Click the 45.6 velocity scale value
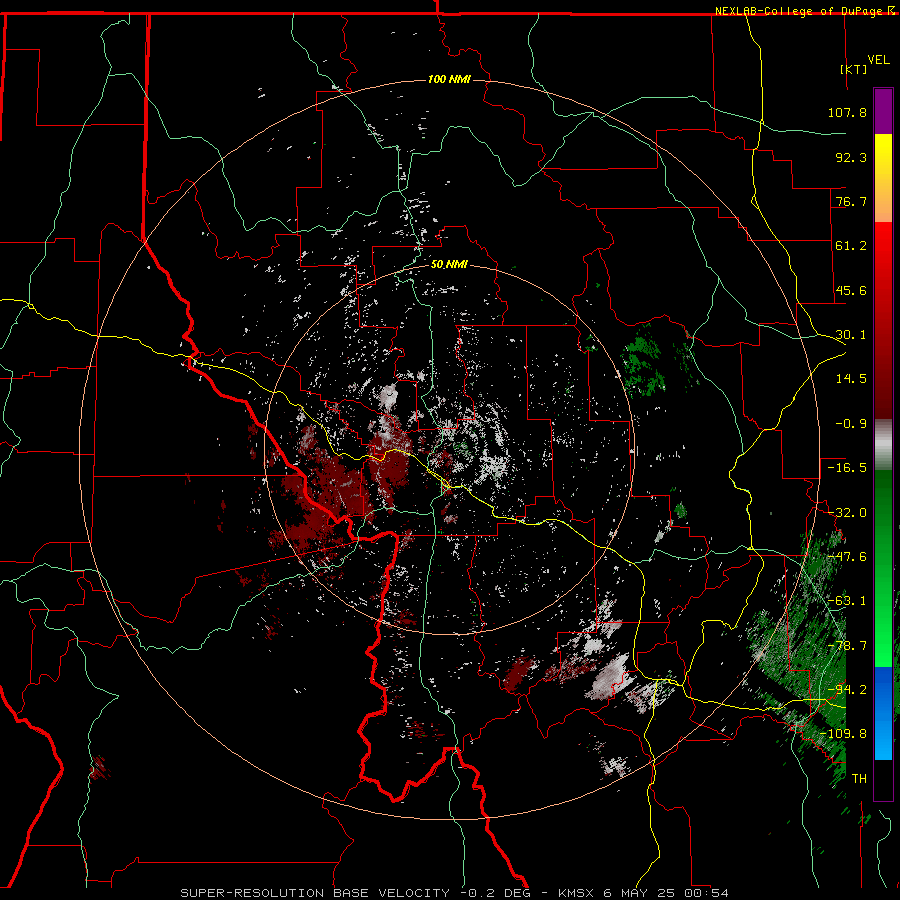Viewport: 900px width, 900px height. point(851,290)
